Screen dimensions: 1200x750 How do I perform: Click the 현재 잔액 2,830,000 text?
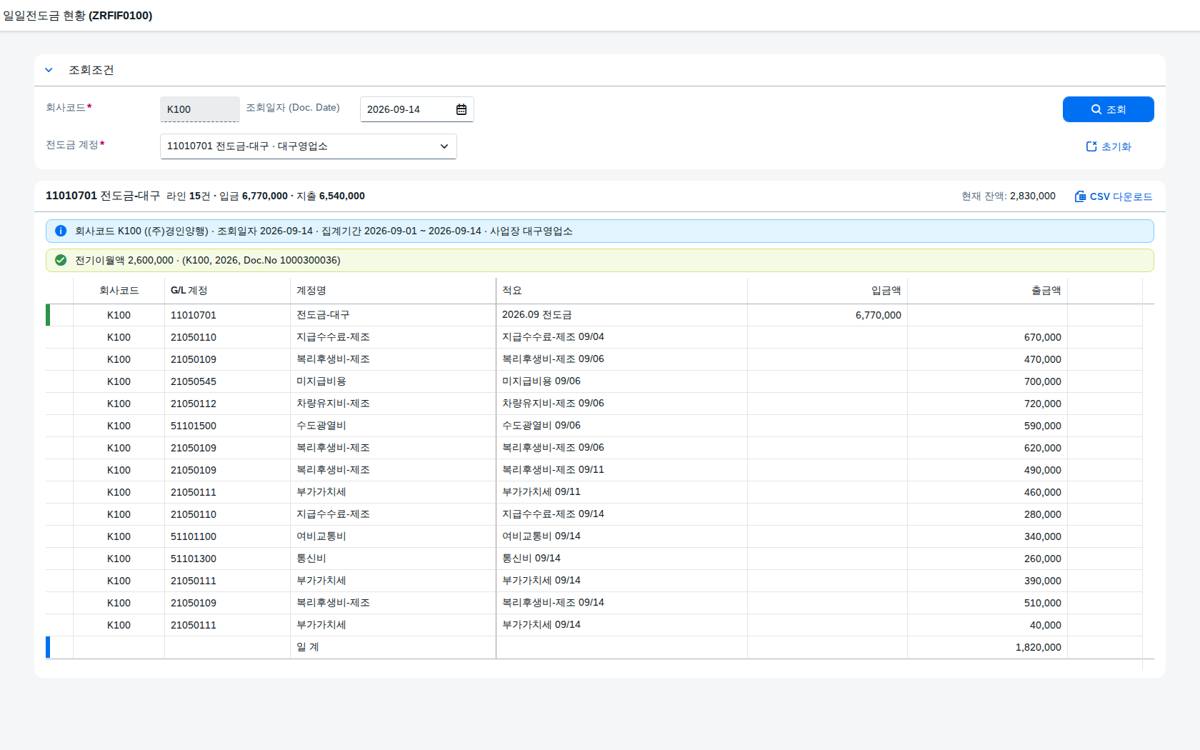[1008, 196]
